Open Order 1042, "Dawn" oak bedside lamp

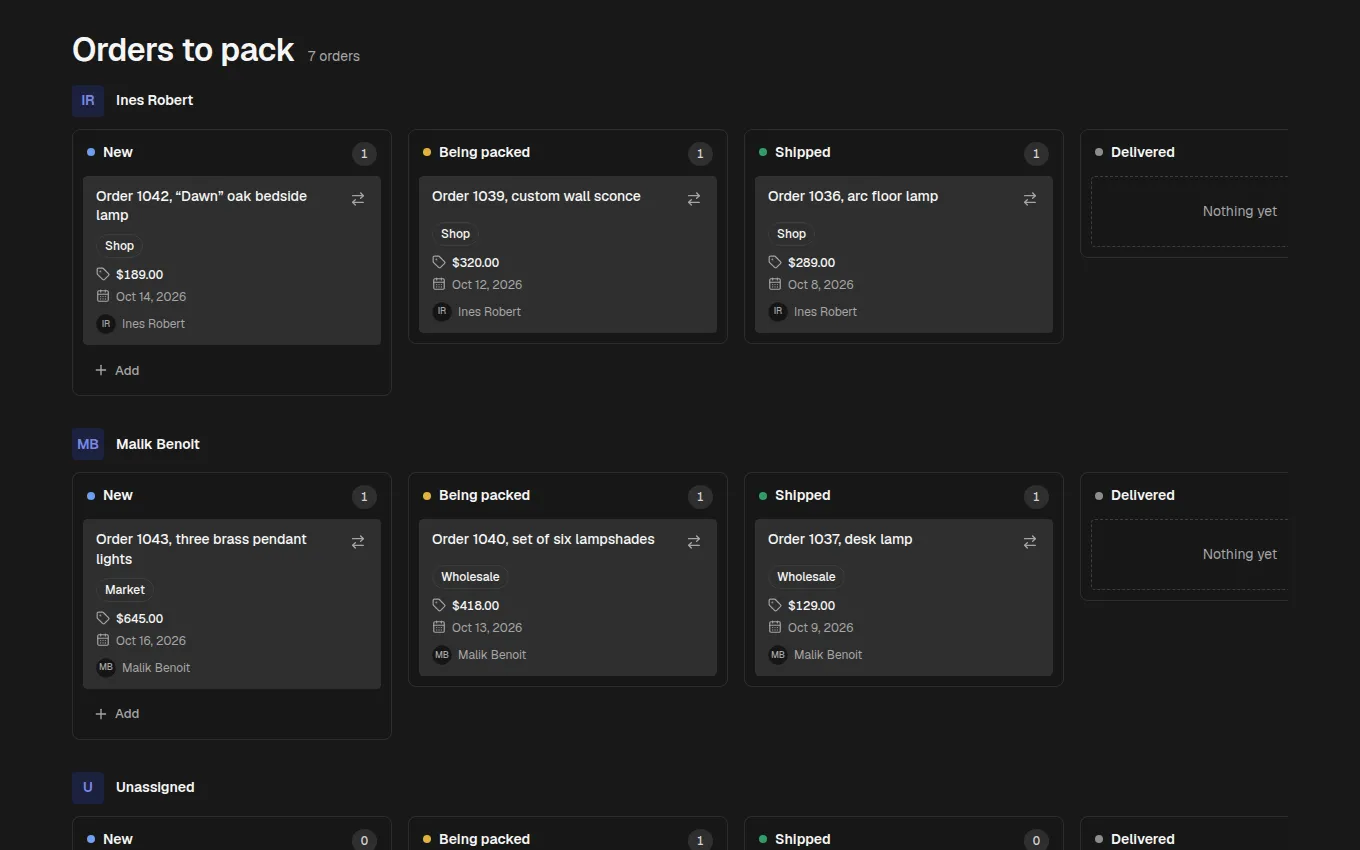(201, 206)
